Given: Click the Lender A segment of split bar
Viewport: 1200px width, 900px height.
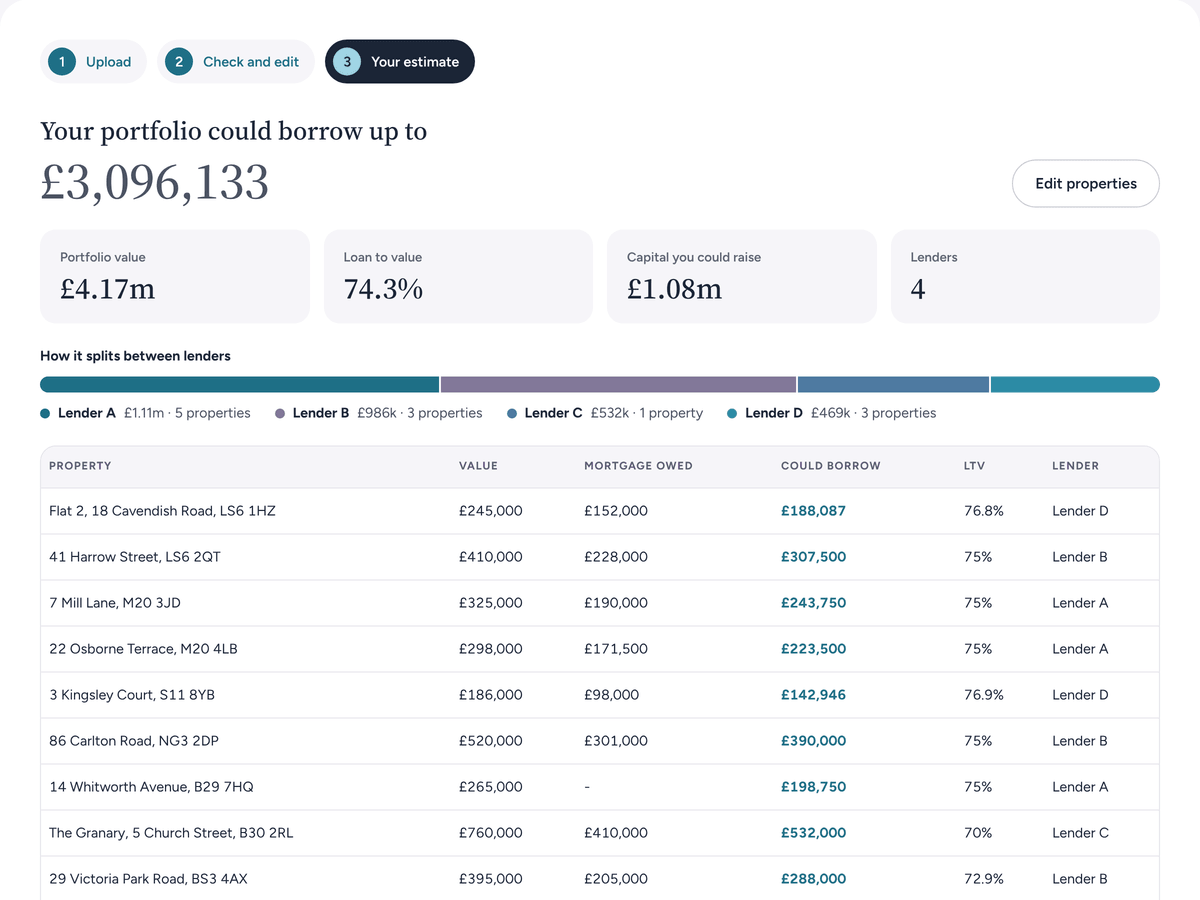Looking at the screenshot, I should 240,384.
